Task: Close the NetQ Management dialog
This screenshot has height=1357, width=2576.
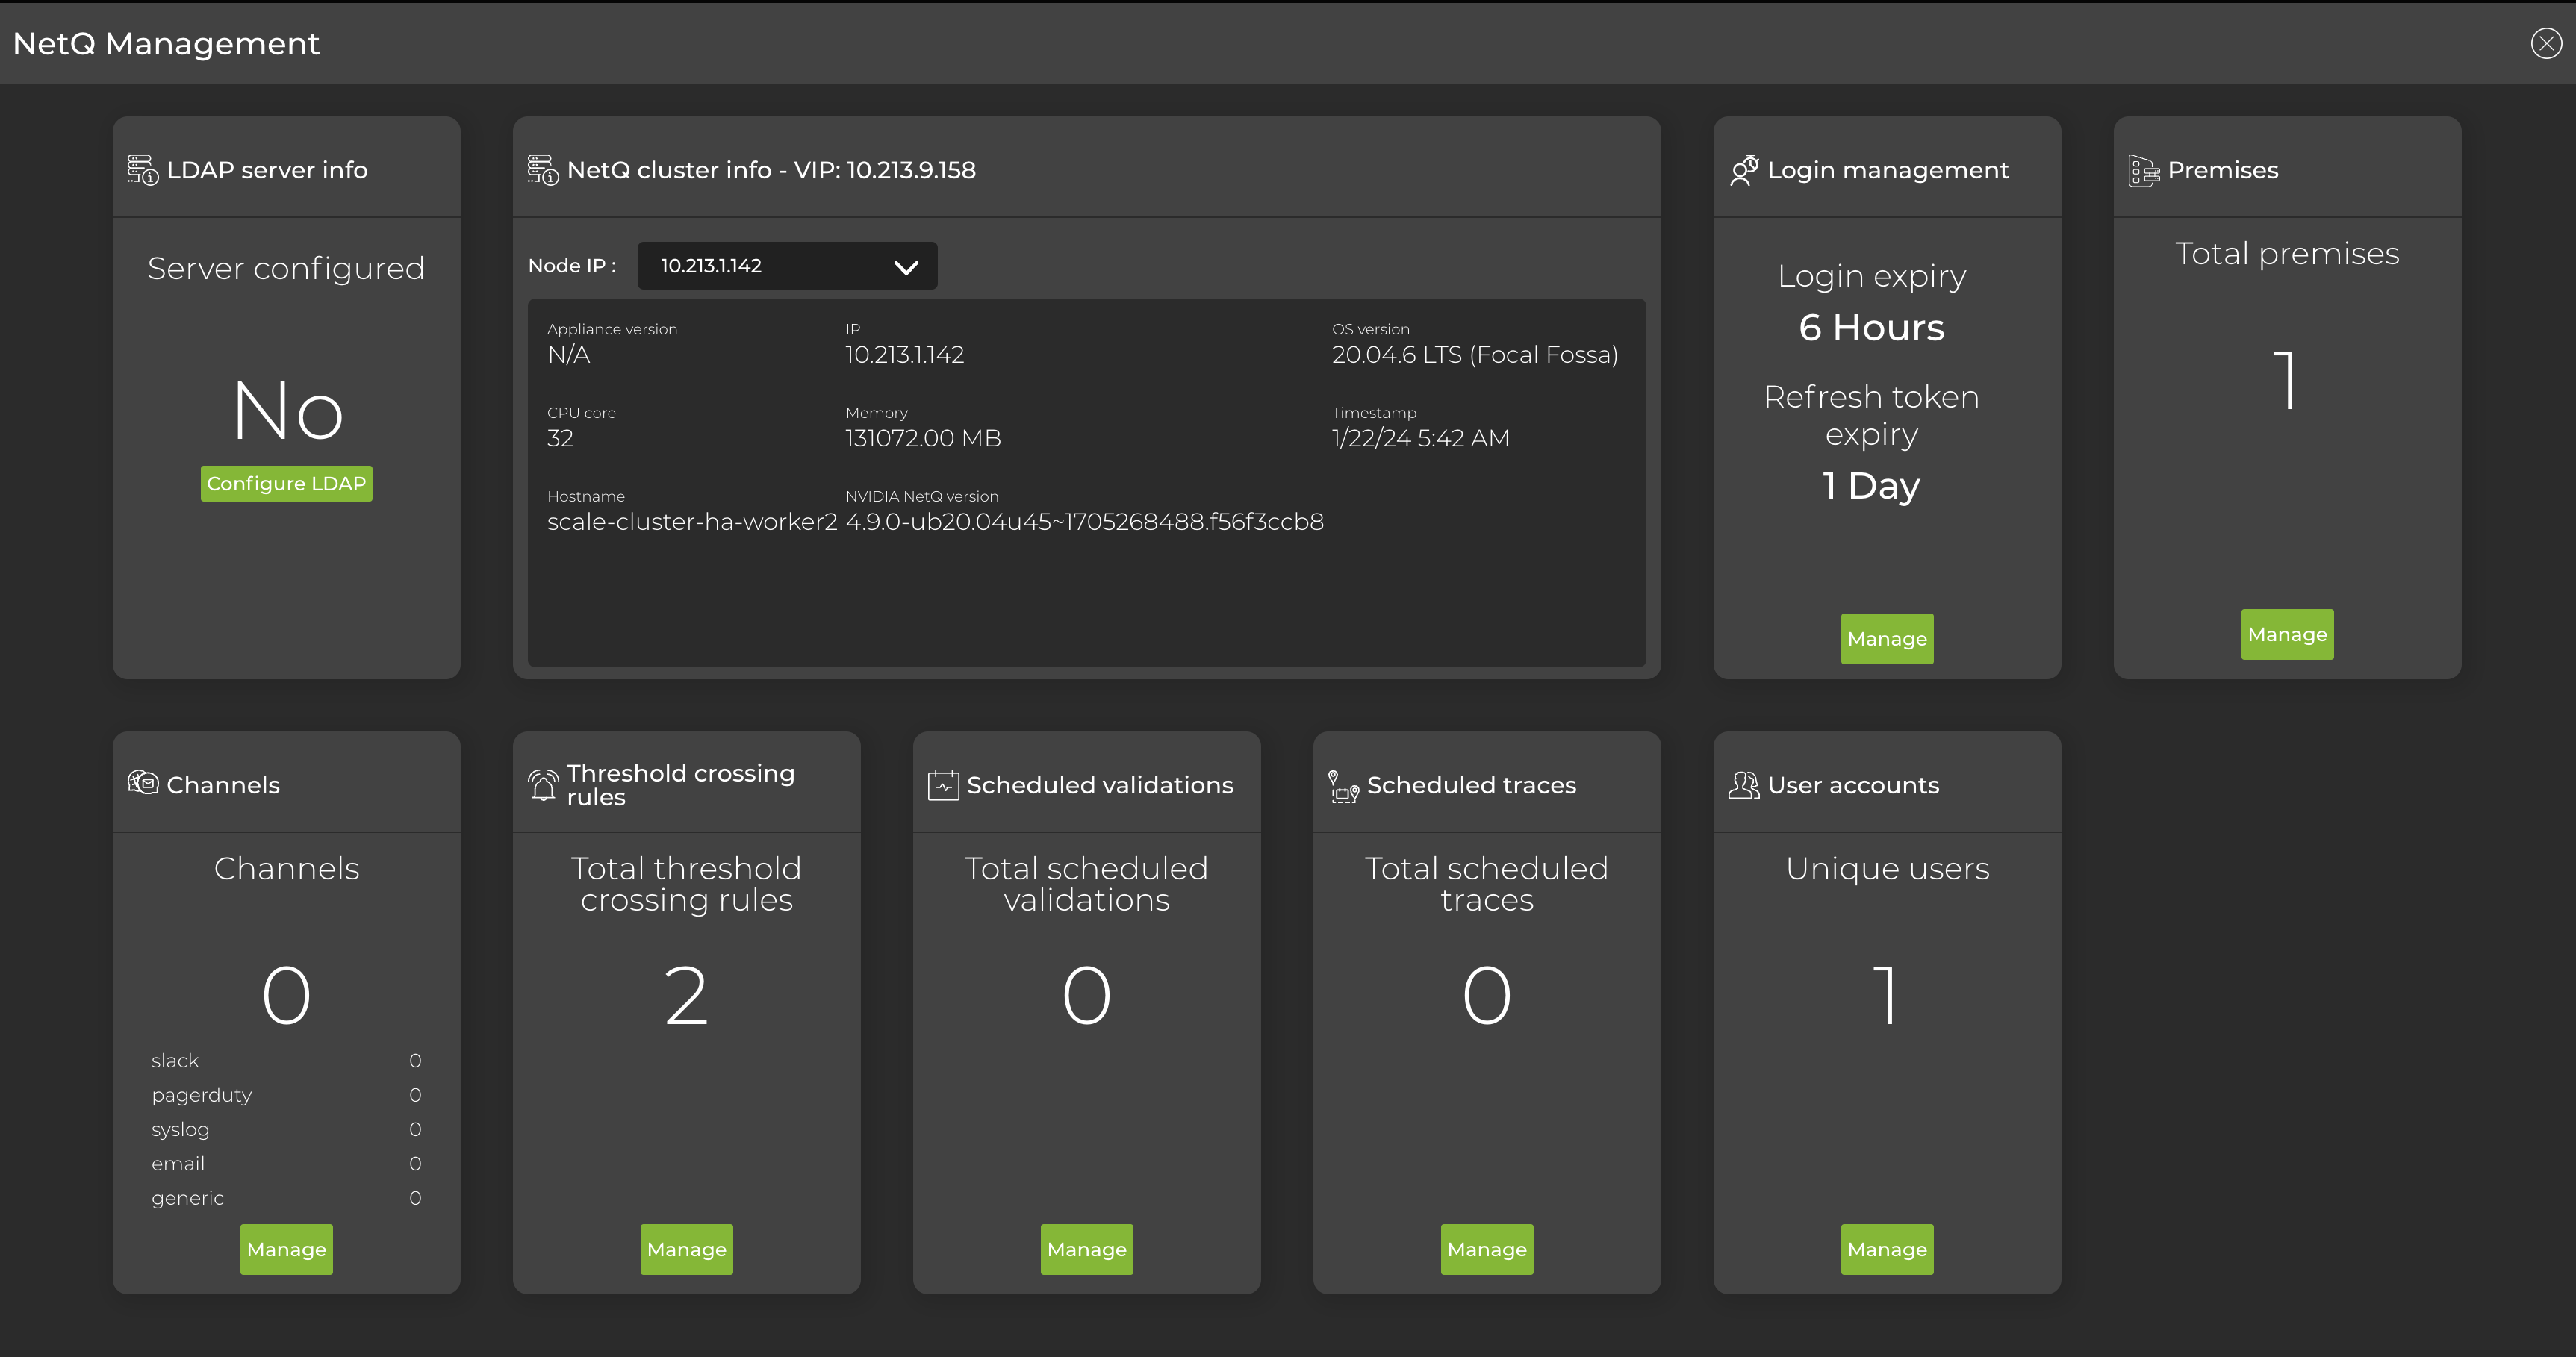Action: [x=2545, y=43]
